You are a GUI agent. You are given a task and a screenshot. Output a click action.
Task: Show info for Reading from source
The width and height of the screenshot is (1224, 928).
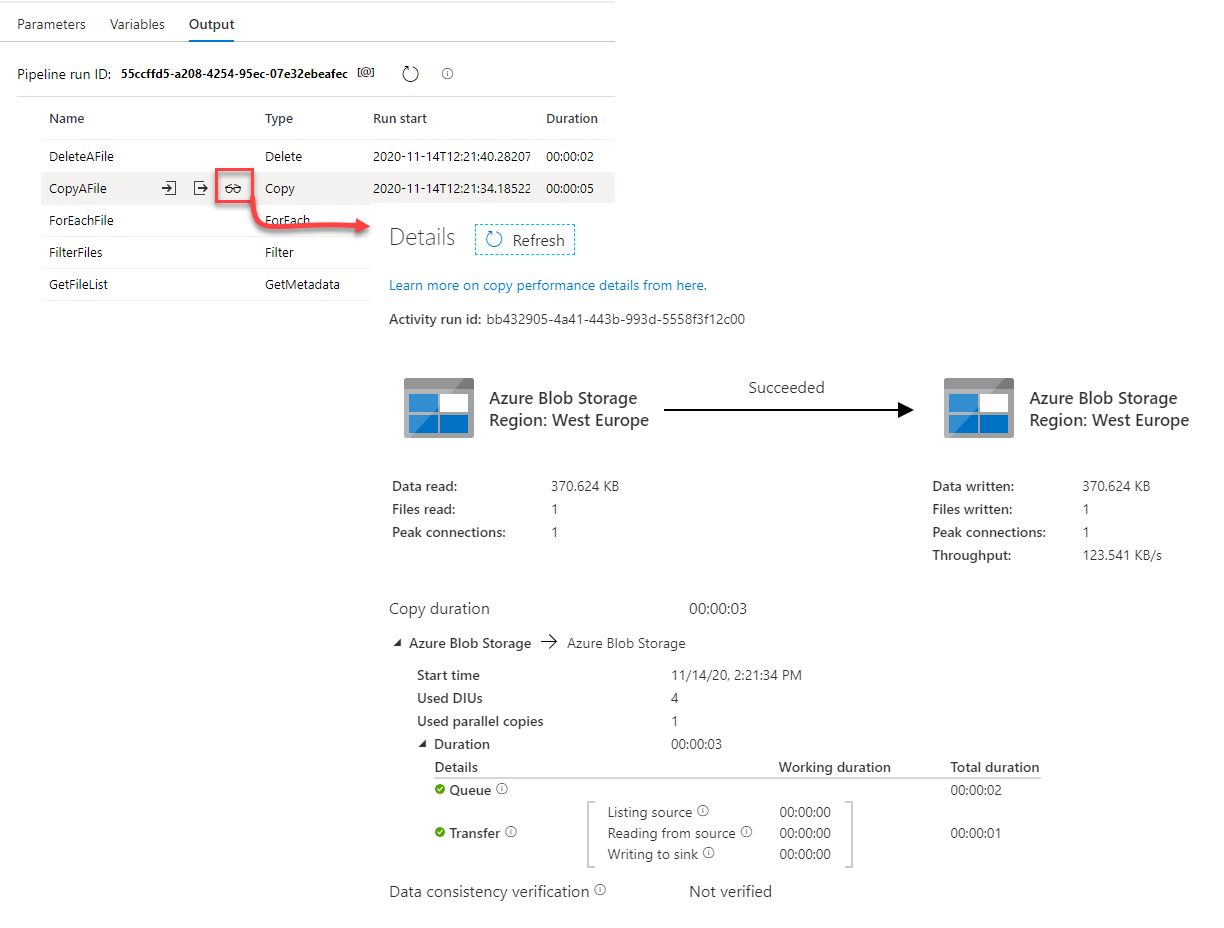(x=746, y=832)
